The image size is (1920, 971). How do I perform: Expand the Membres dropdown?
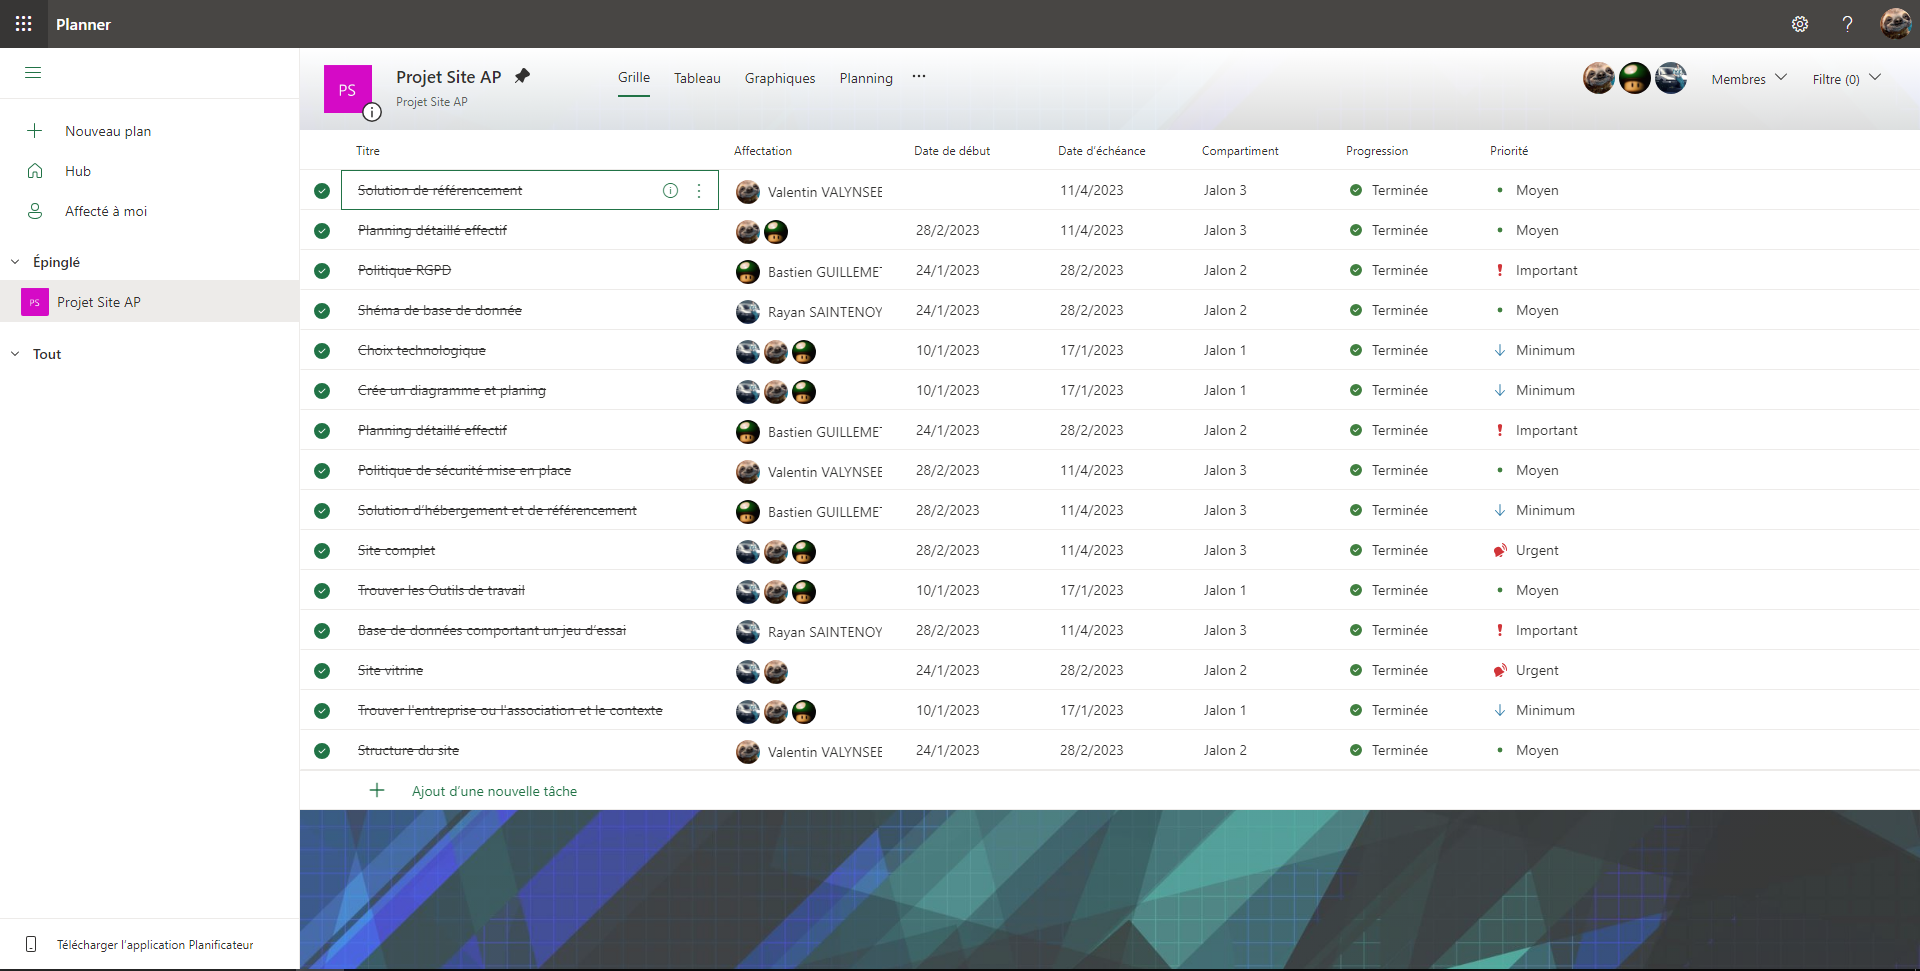click(x=1748, y=79)
